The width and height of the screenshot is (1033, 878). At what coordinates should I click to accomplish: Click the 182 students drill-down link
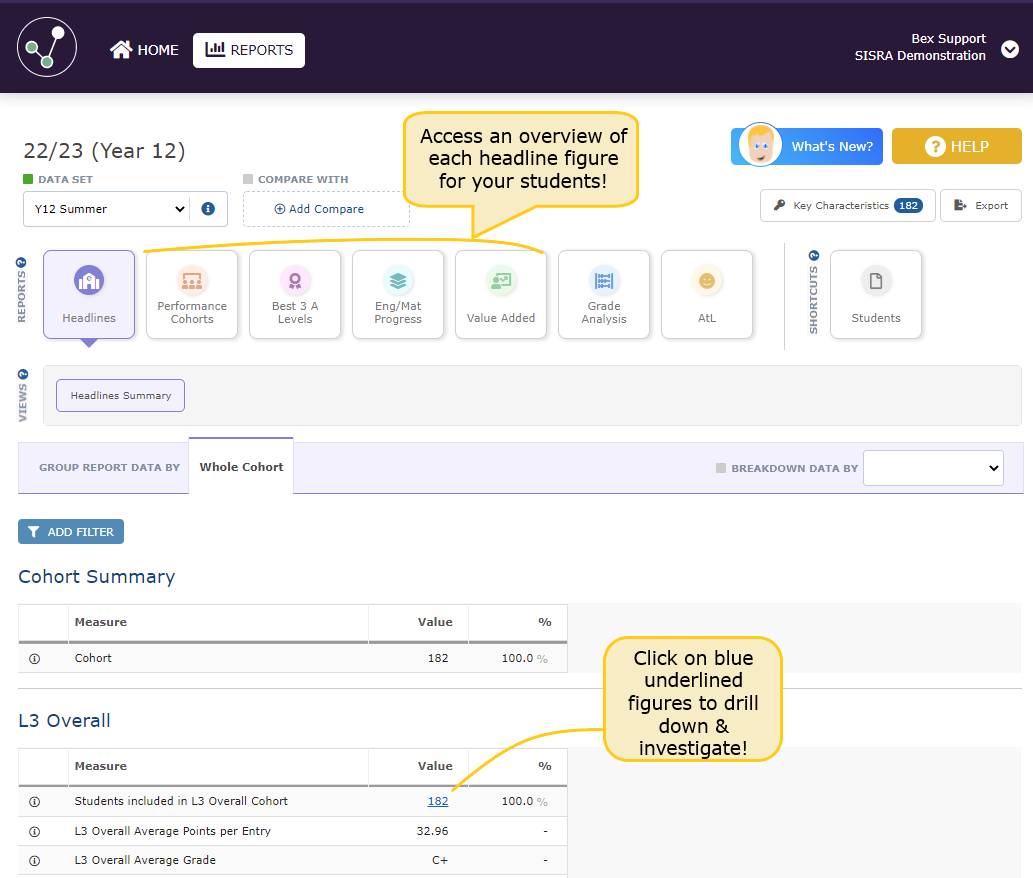(438, 801)
